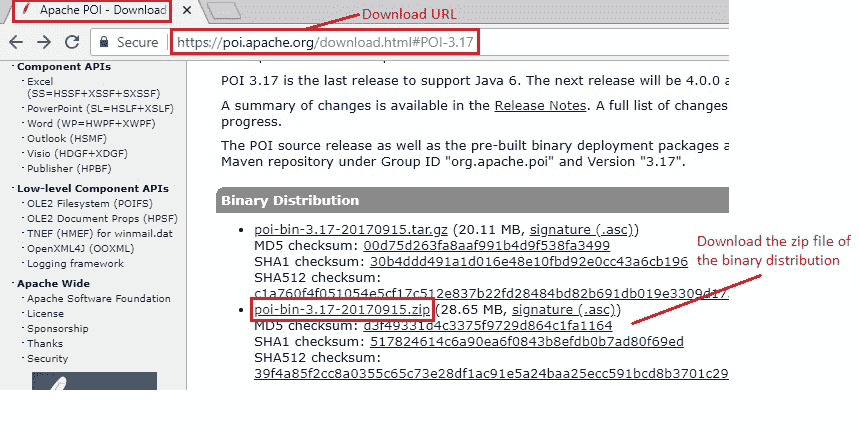Click the address bar URL field
Image resolution: width=859 pixels, height=433 pixels.
click(x=325, y=42)
